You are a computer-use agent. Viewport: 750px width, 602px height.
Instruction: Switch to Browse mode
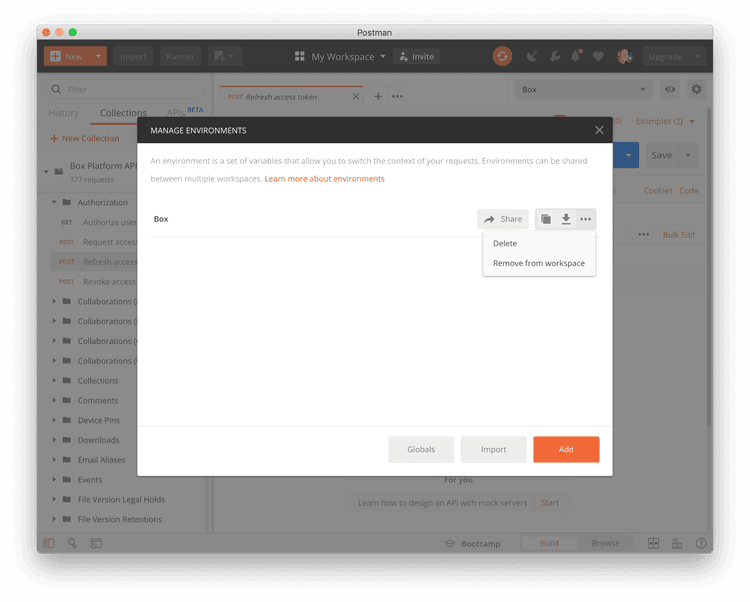tap(606, 543)
